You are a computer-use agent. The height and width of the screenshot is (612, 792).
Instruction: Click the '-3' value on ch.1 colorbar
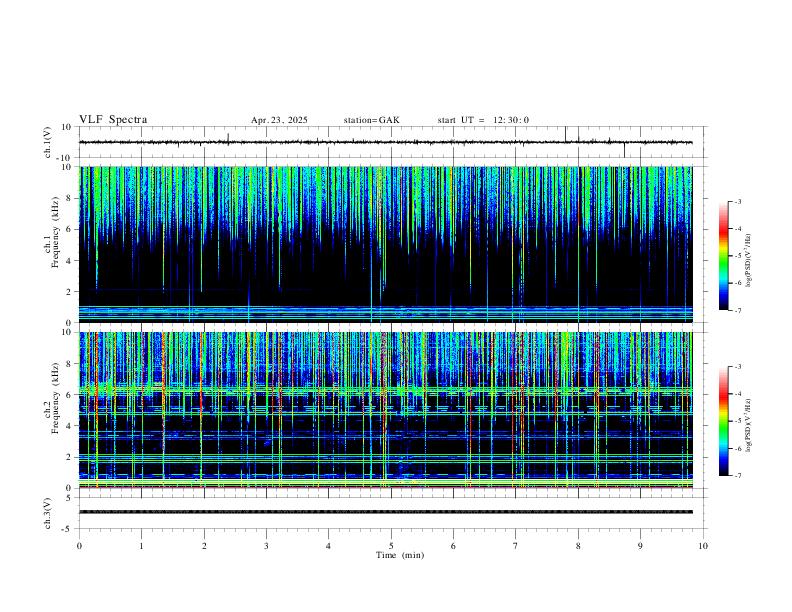[738, 201]
